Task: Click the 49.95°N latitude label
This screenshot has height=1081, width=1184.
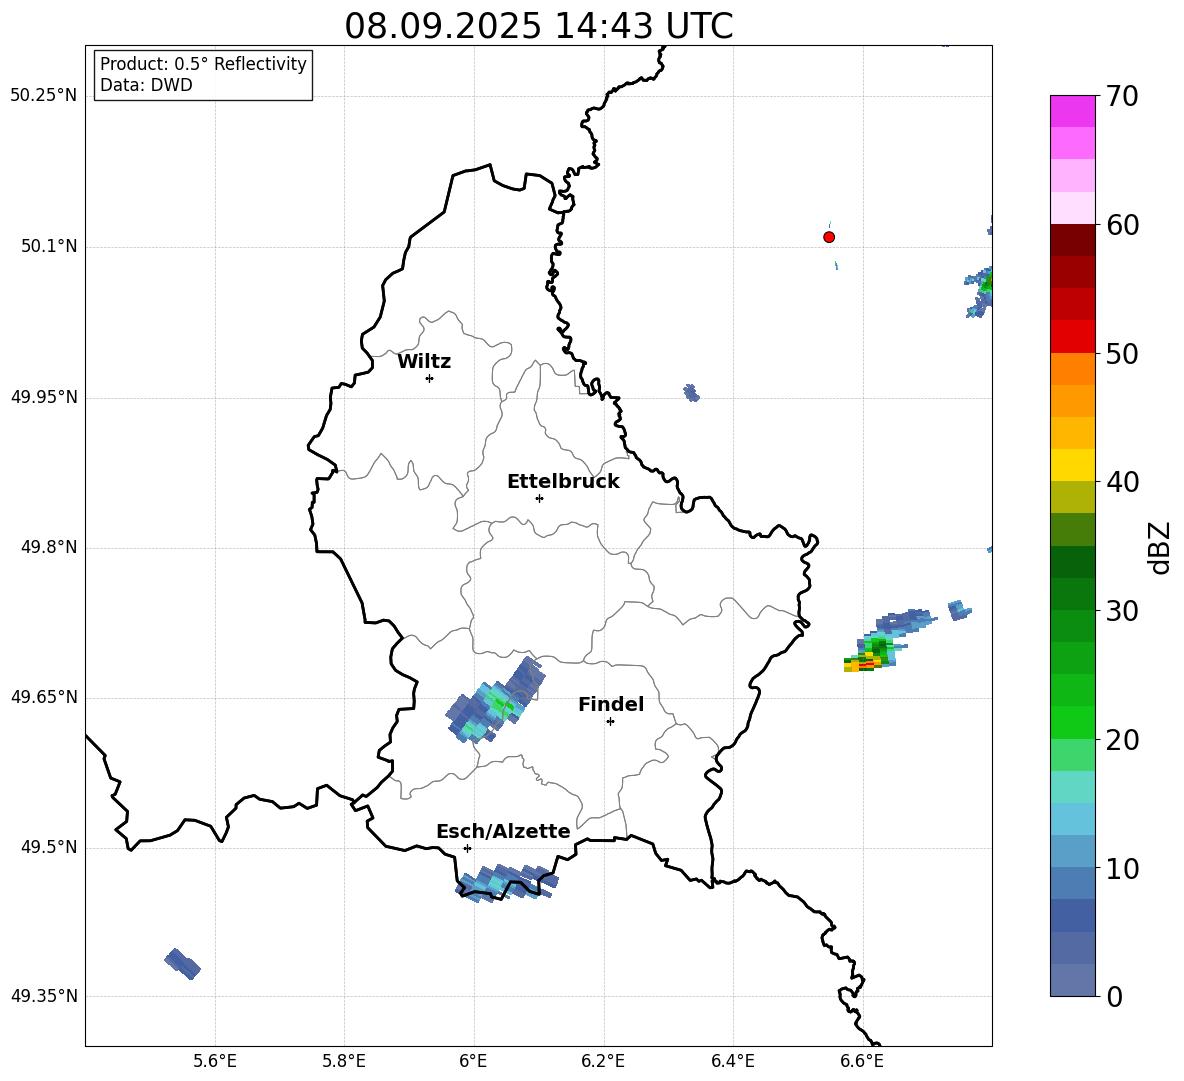Action: 44,398
